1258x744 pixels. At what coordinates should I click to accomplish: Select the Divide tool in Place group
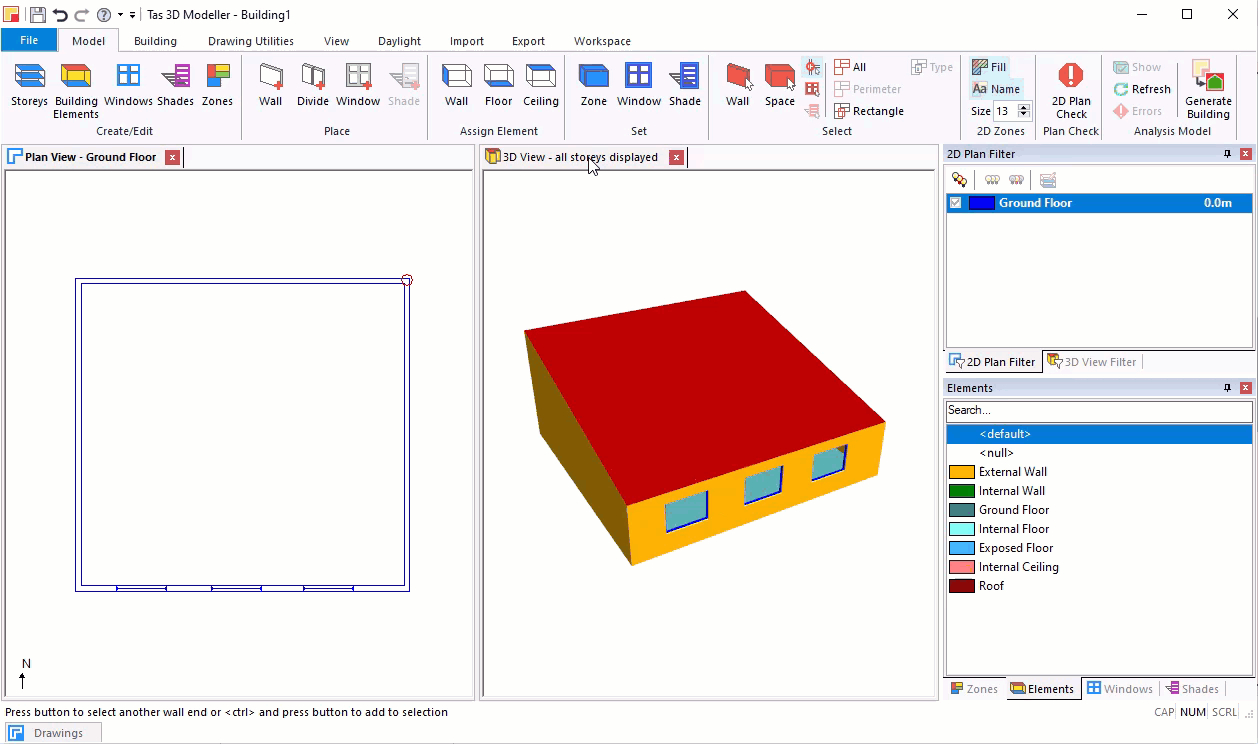click(313, 85)
